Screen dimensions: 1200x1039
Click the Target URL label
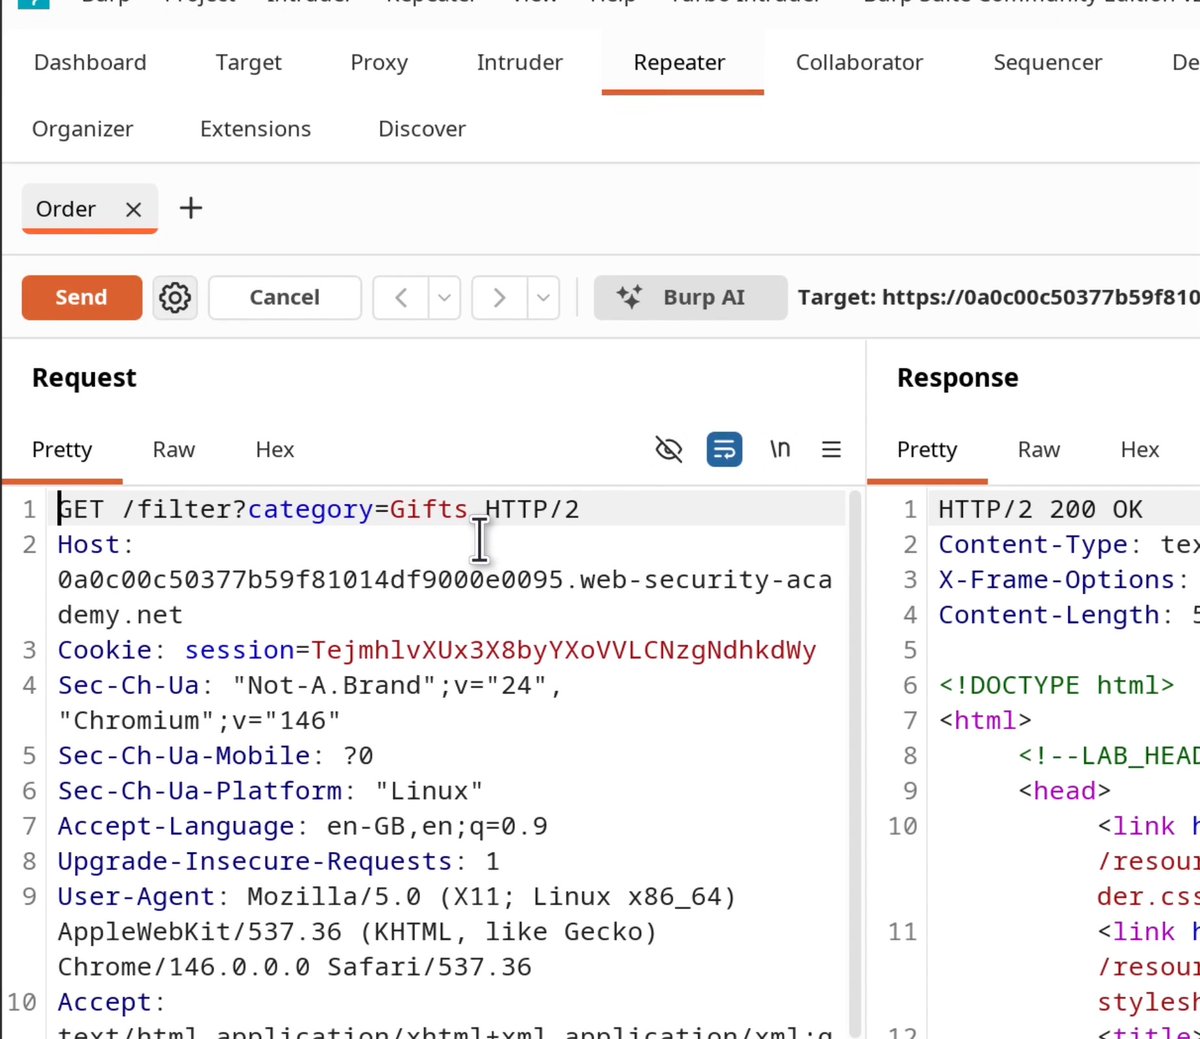[x=998, y=297]
